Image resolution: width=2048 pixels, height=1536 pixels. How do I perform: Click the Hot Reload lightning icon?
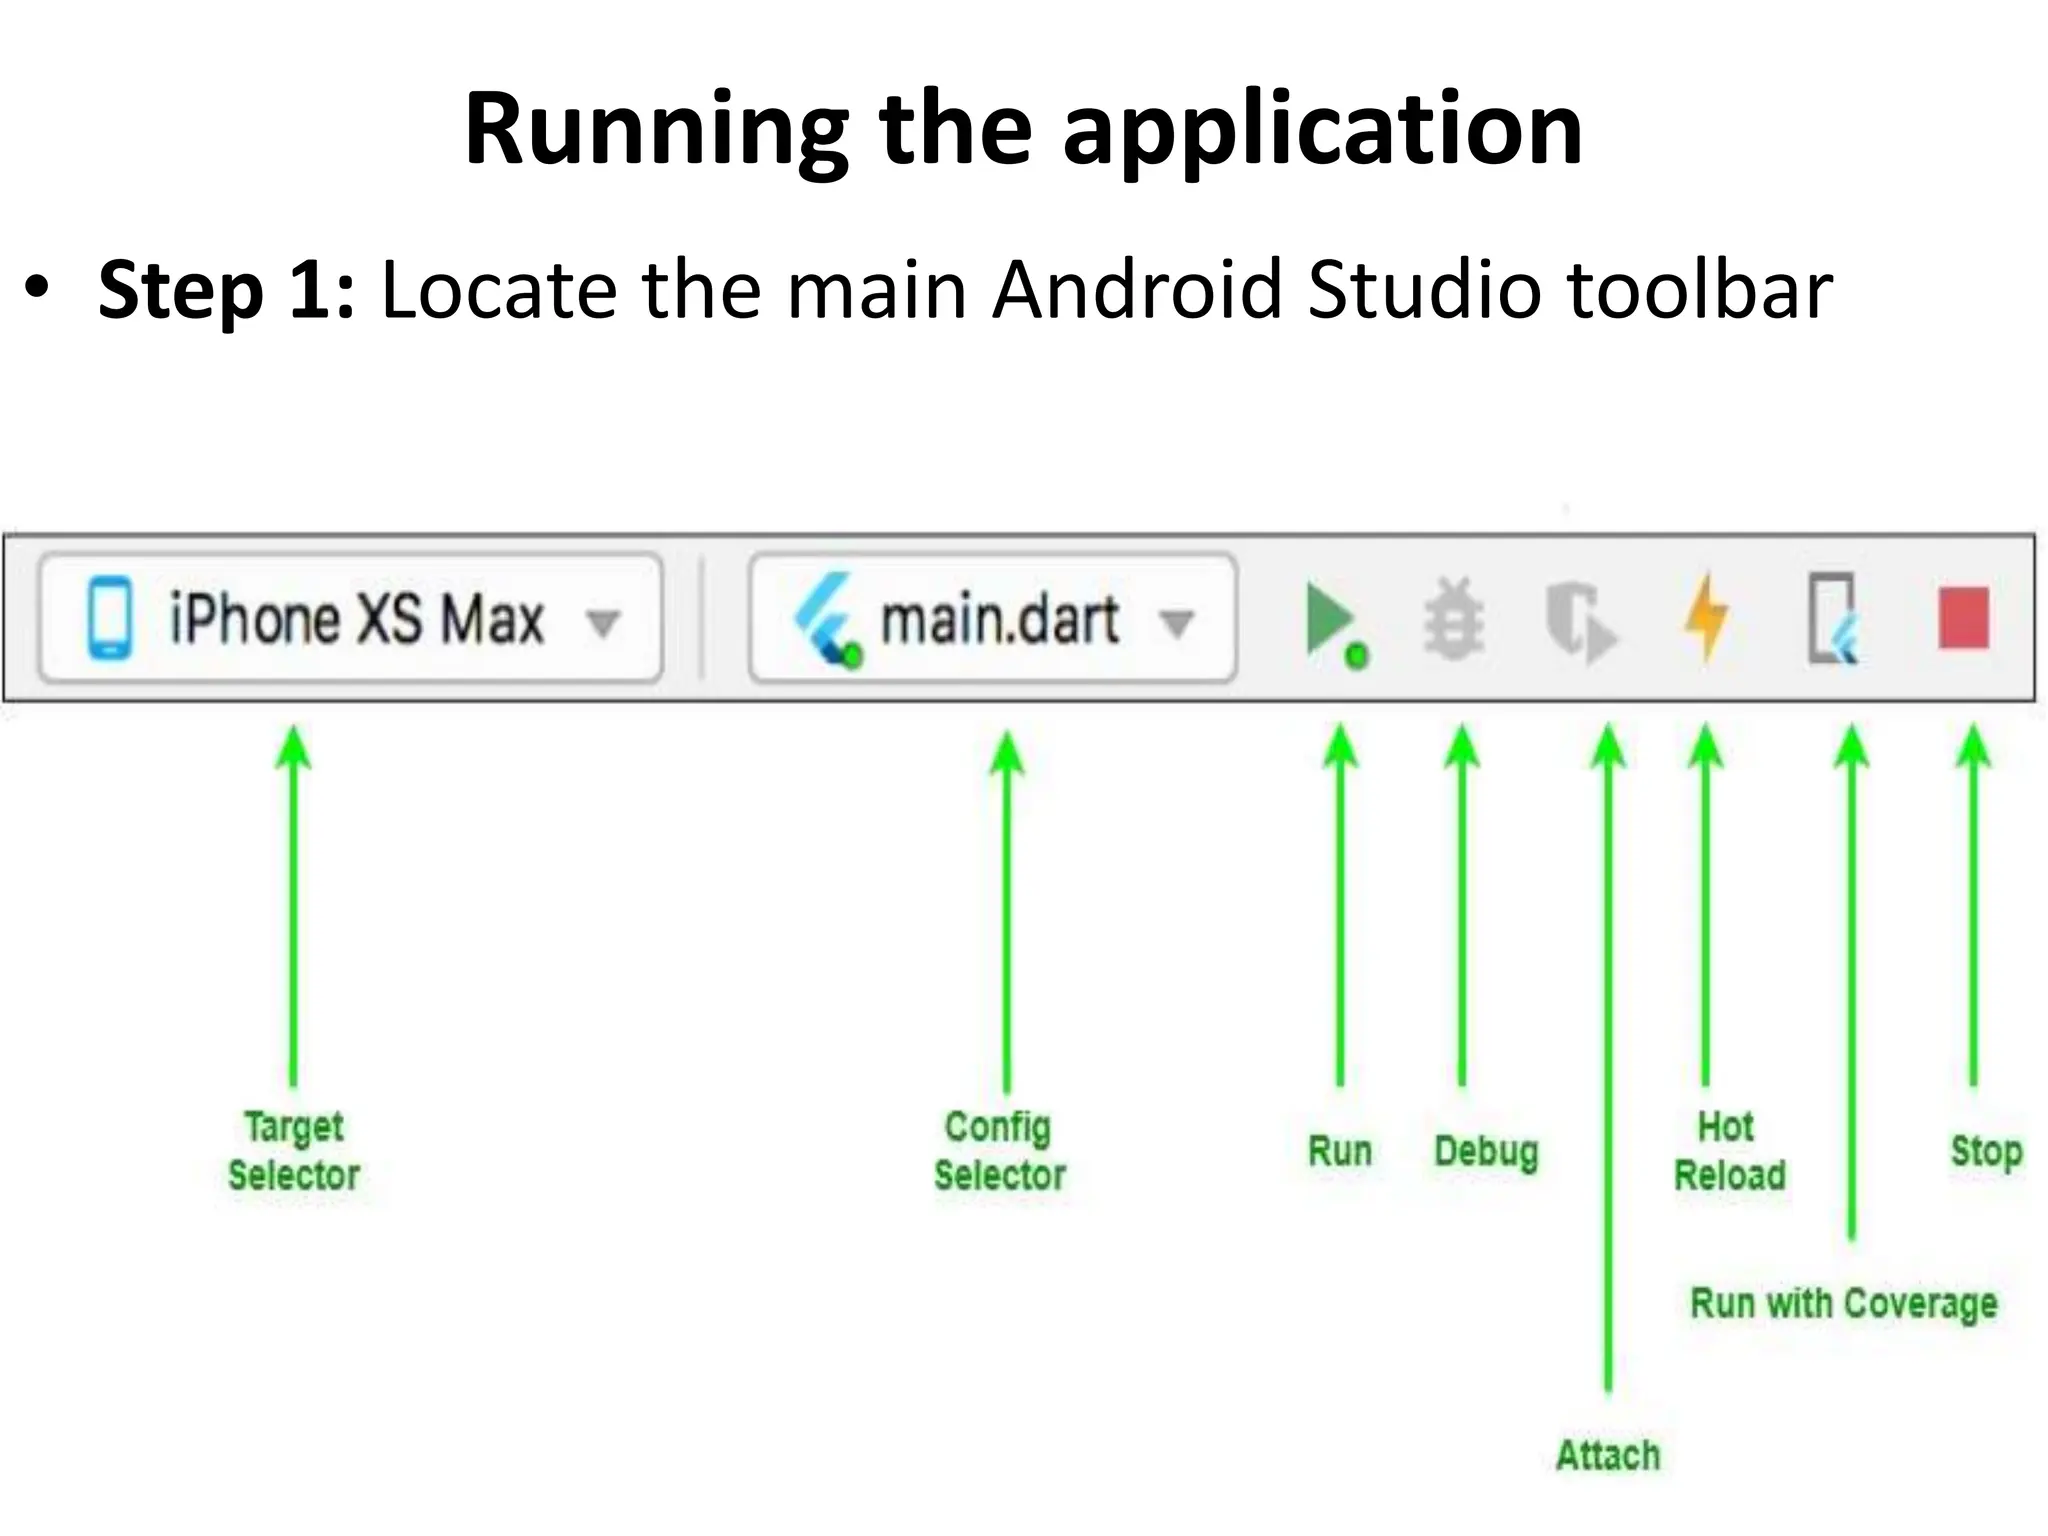click(x=1706, y=618)
